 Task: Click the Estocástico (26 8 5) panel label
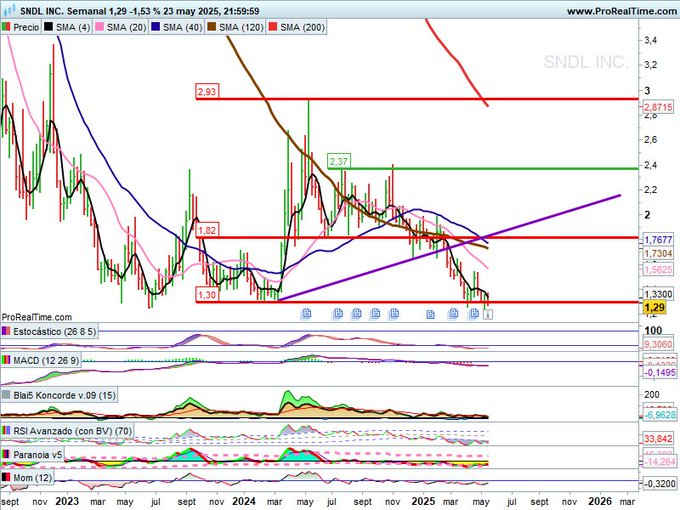click(55, 332)
